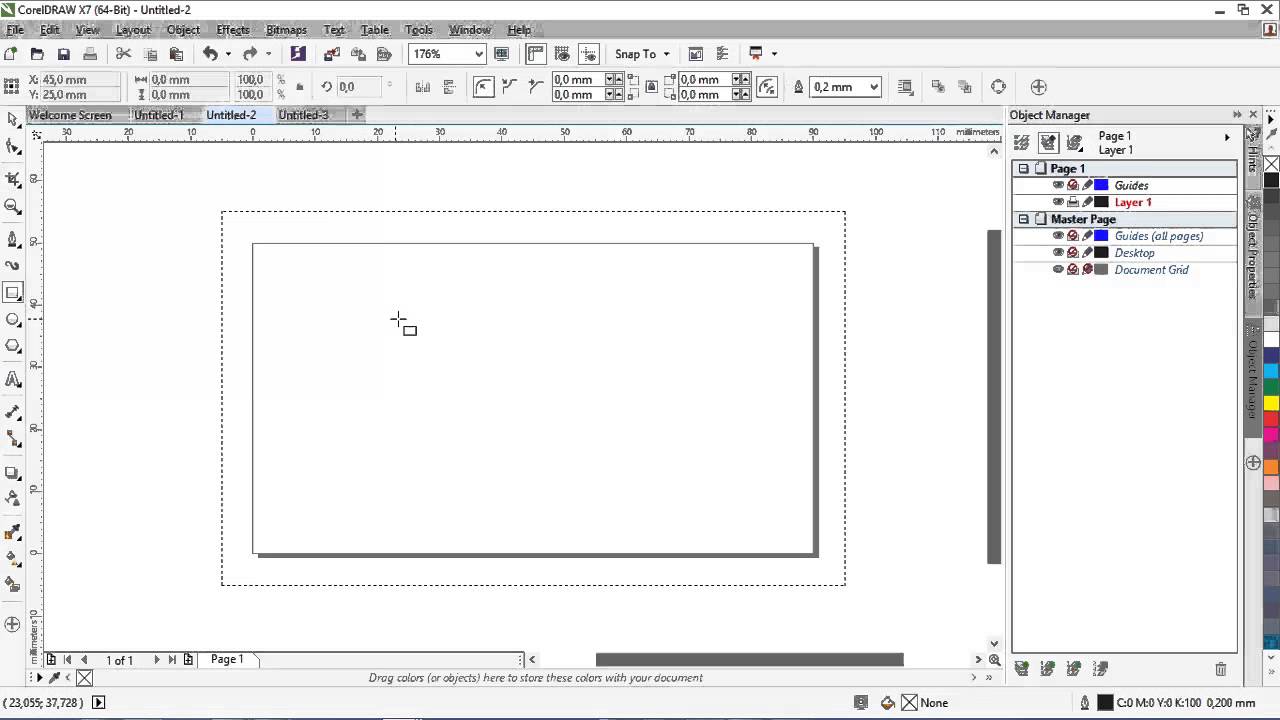Open the File menu
The image size is (1280, 720).
pyautogui.click(x=15, y=30)
